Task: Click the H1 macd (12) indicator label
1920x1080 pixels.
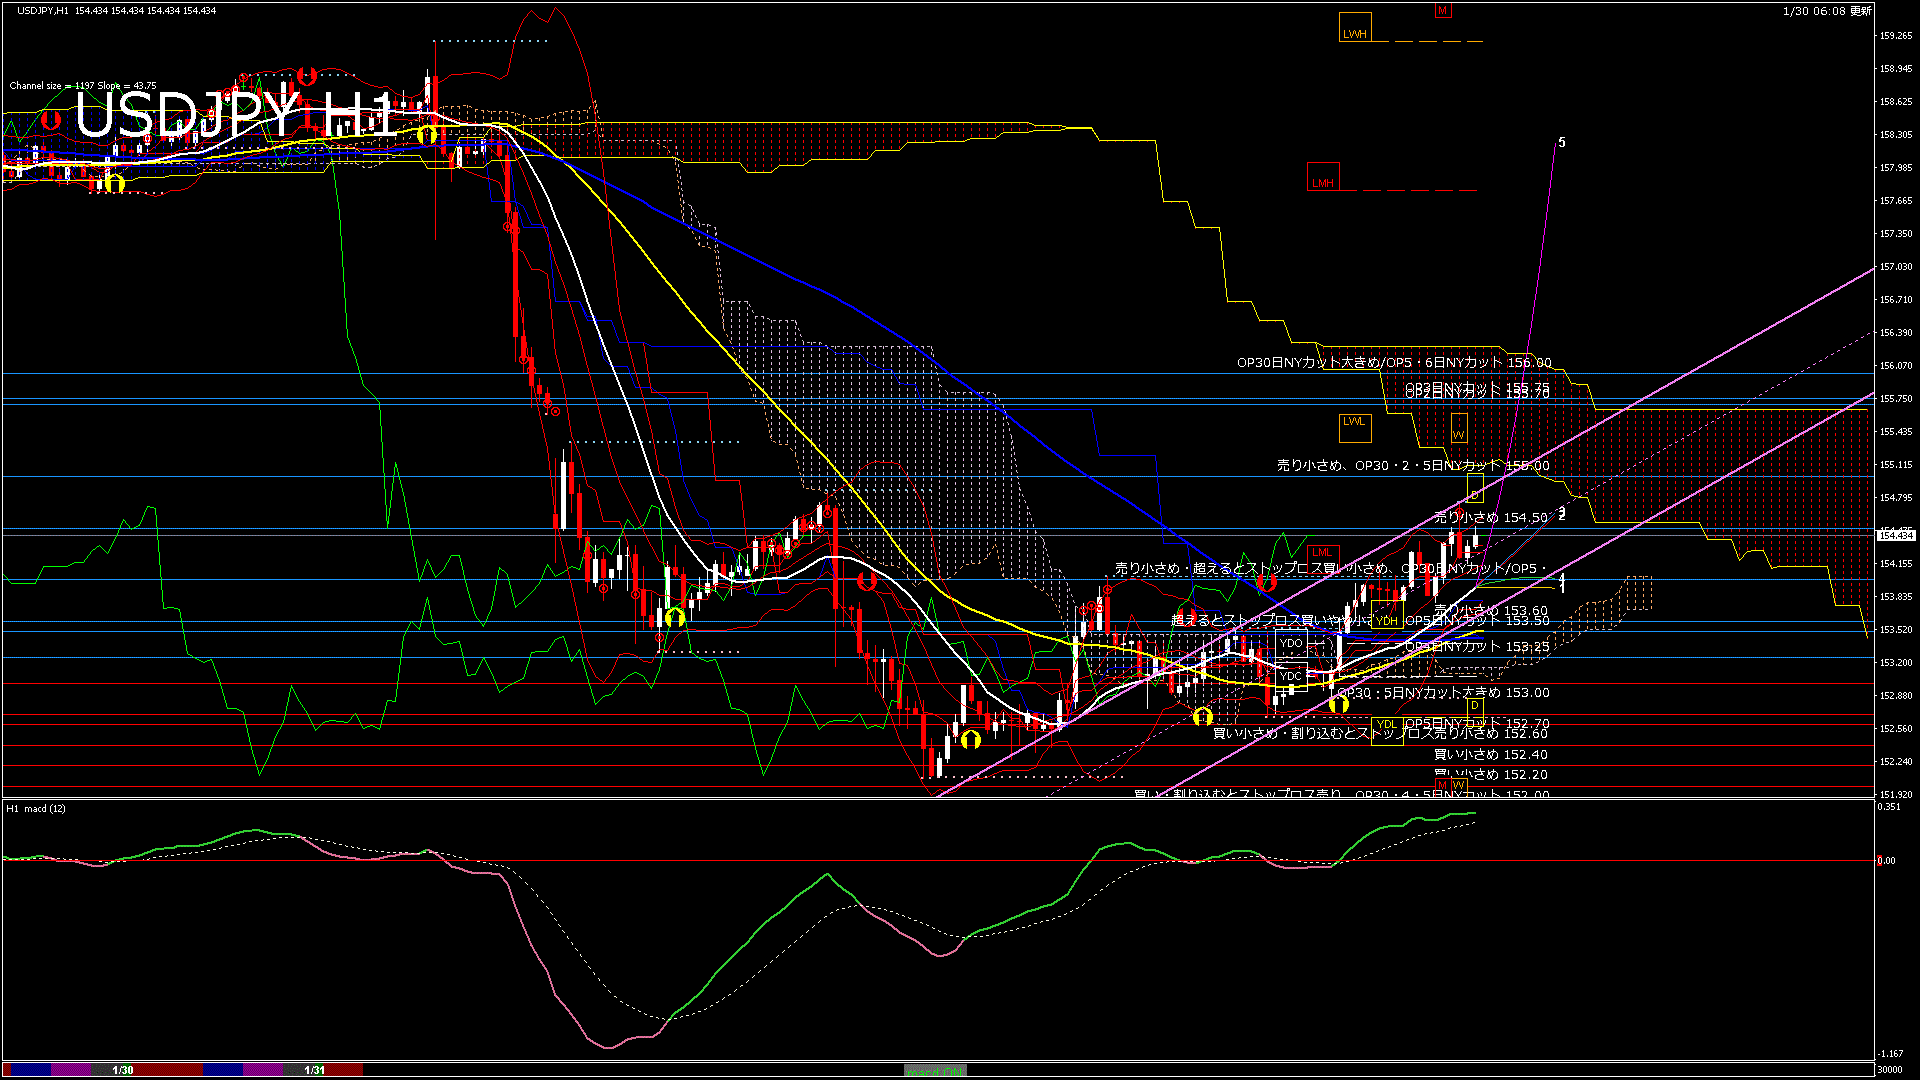Action: pyautogui.click(x=36, y=808)
